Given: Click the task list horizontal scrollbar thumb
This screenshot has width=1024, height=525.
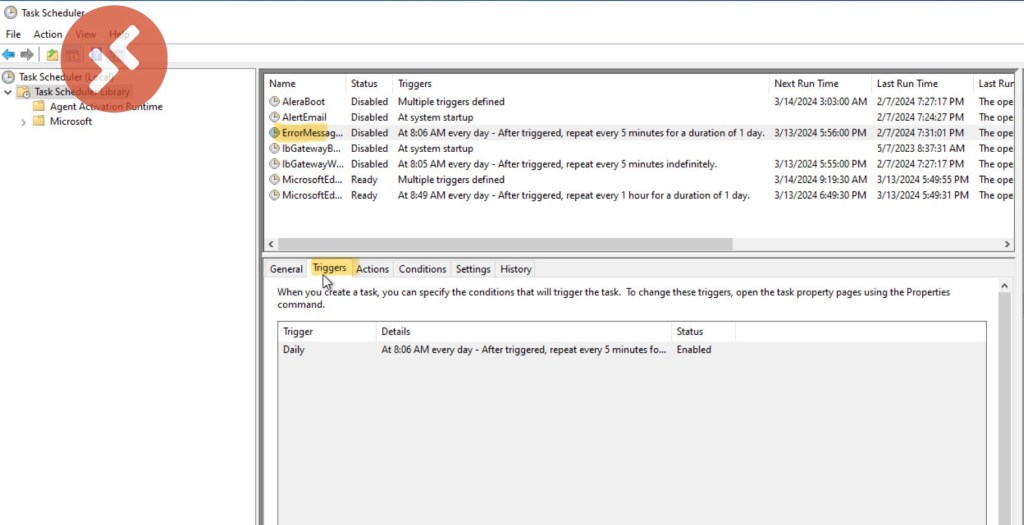Looking at the screenshot, I should click(505, 244).
